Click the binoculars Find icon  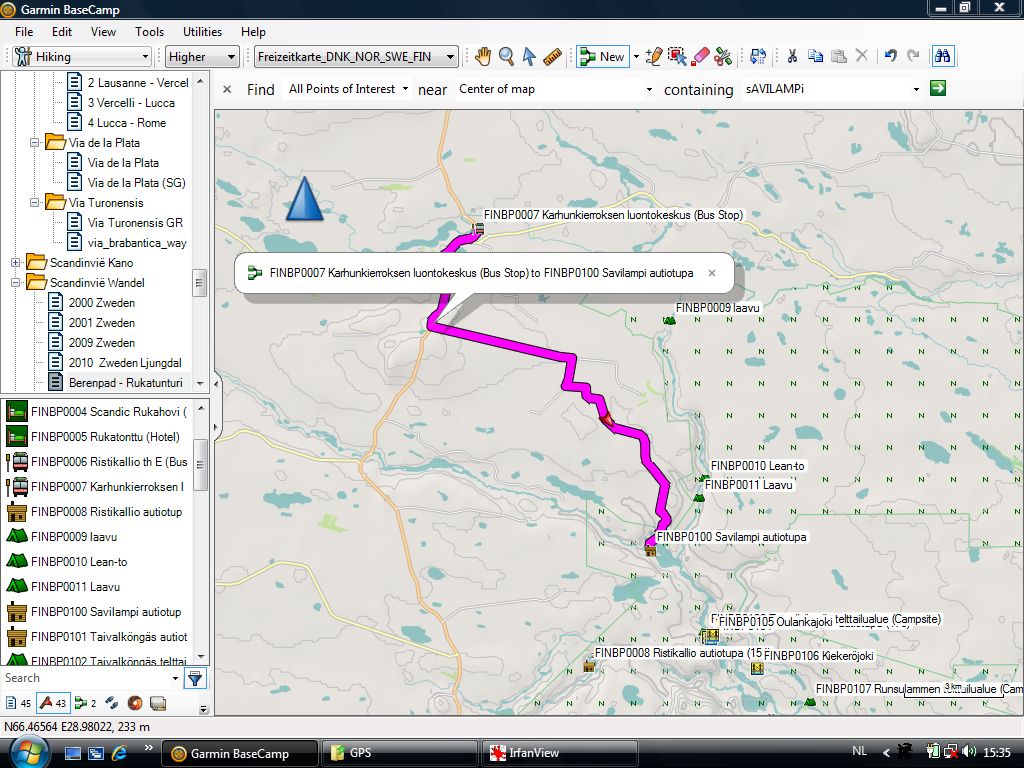tap(941, 57)
